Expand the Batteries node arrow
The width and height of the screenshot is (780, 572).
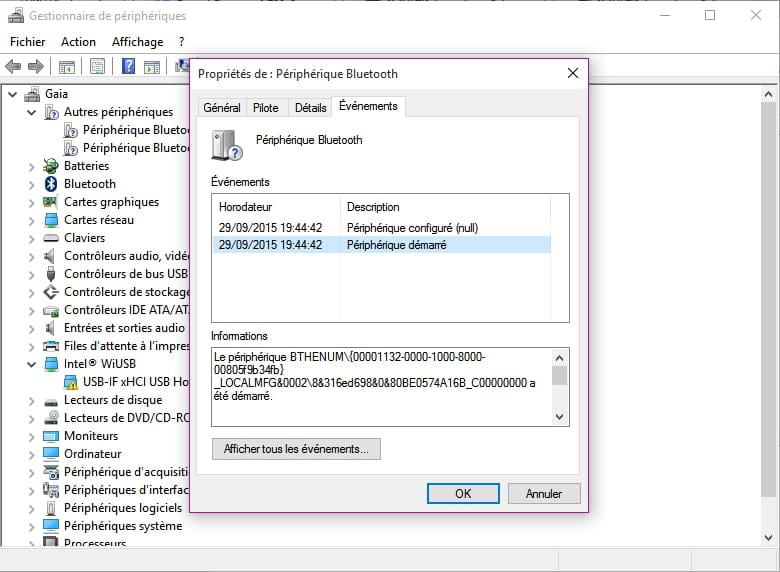click(x=31, y=167)
